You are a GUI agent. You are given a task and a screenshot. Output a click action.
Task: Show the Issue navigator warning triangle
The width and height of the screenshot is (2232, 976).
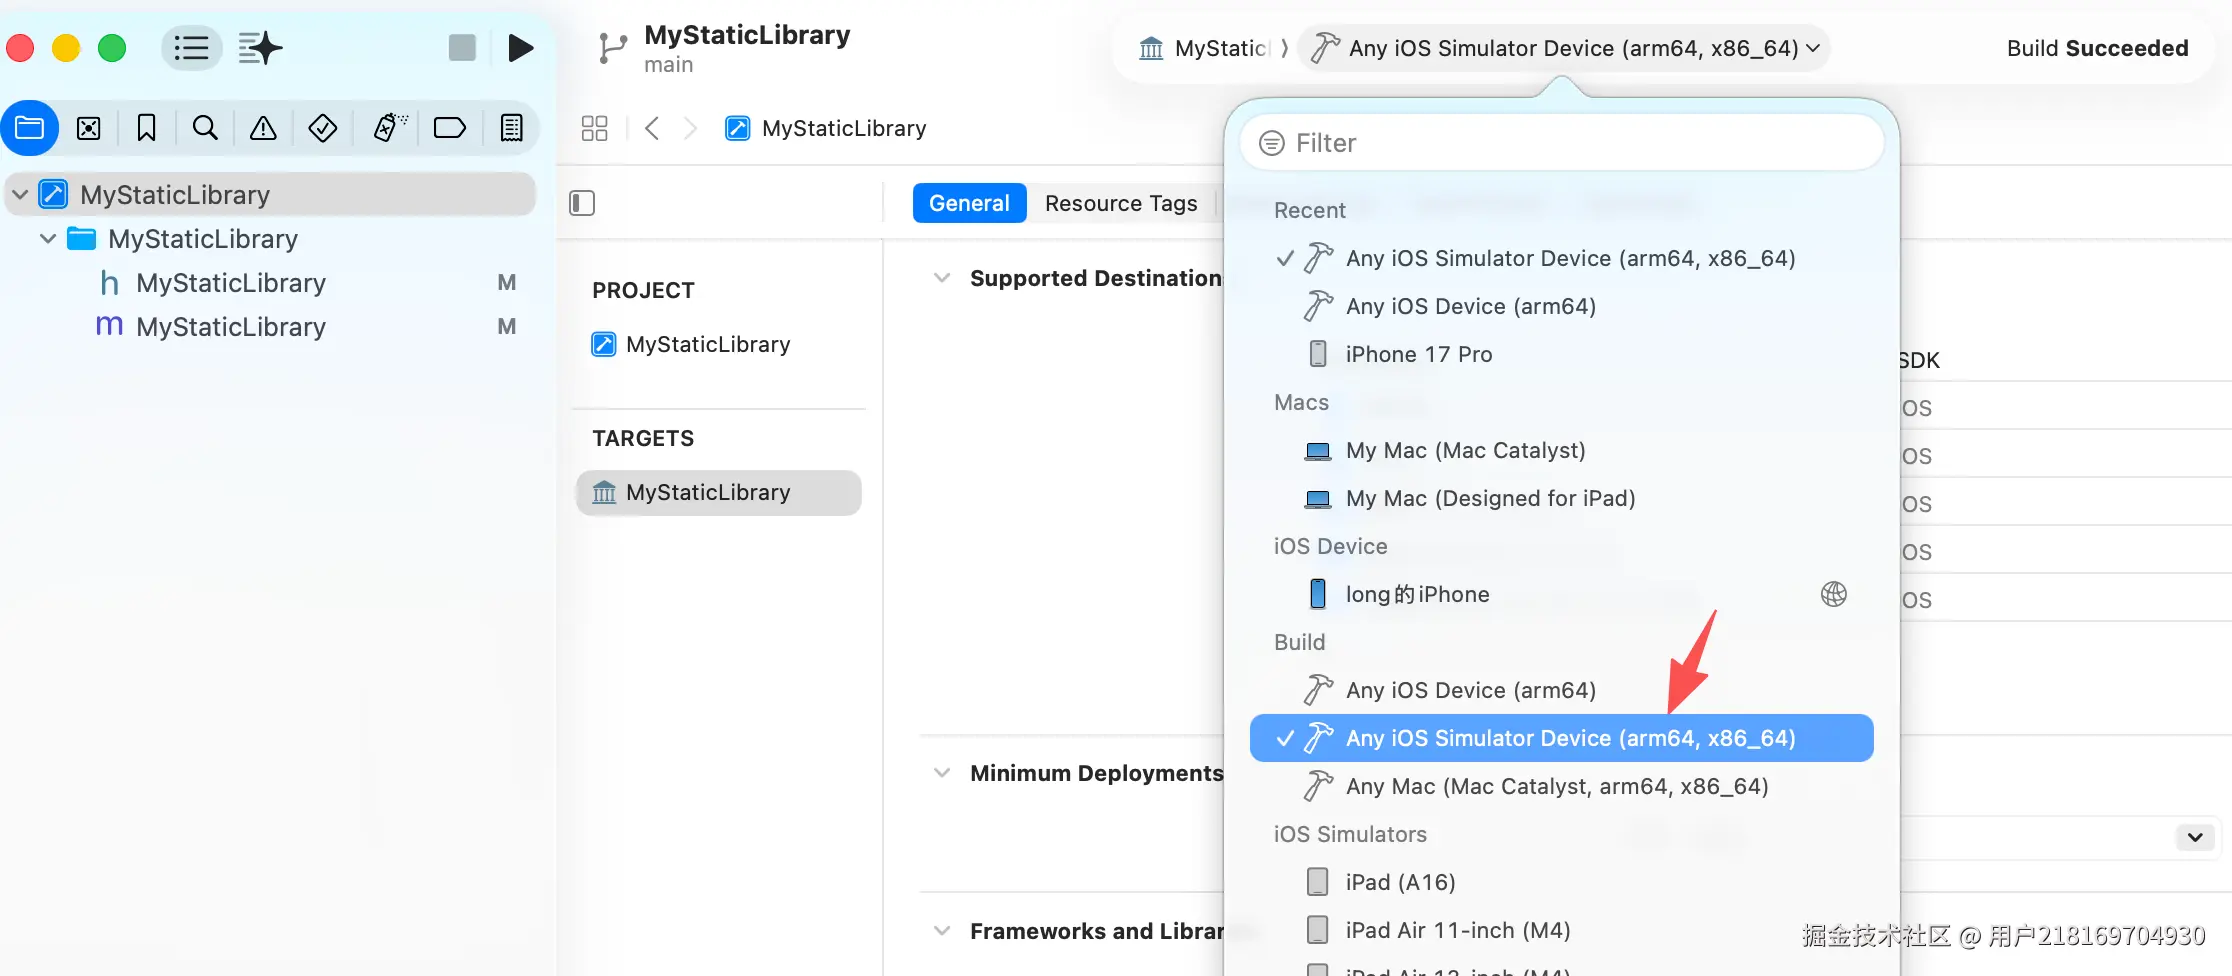263,128
